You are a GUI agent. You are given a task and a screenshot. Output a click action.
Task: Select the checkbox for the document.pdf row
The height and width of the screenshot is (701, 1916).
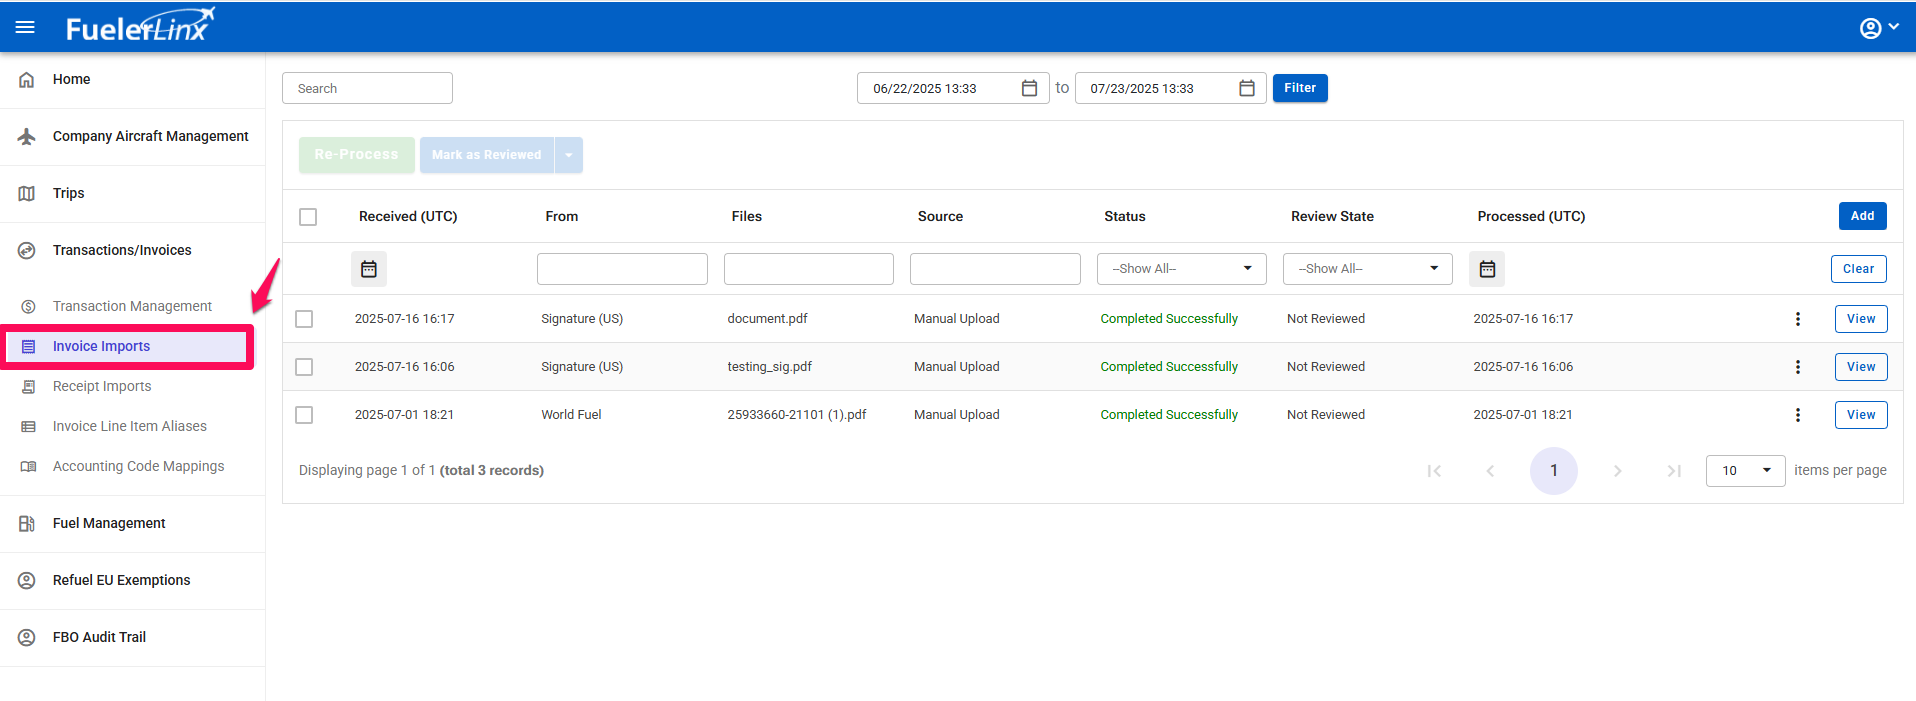pyautogui.click(x=304, y=319)
